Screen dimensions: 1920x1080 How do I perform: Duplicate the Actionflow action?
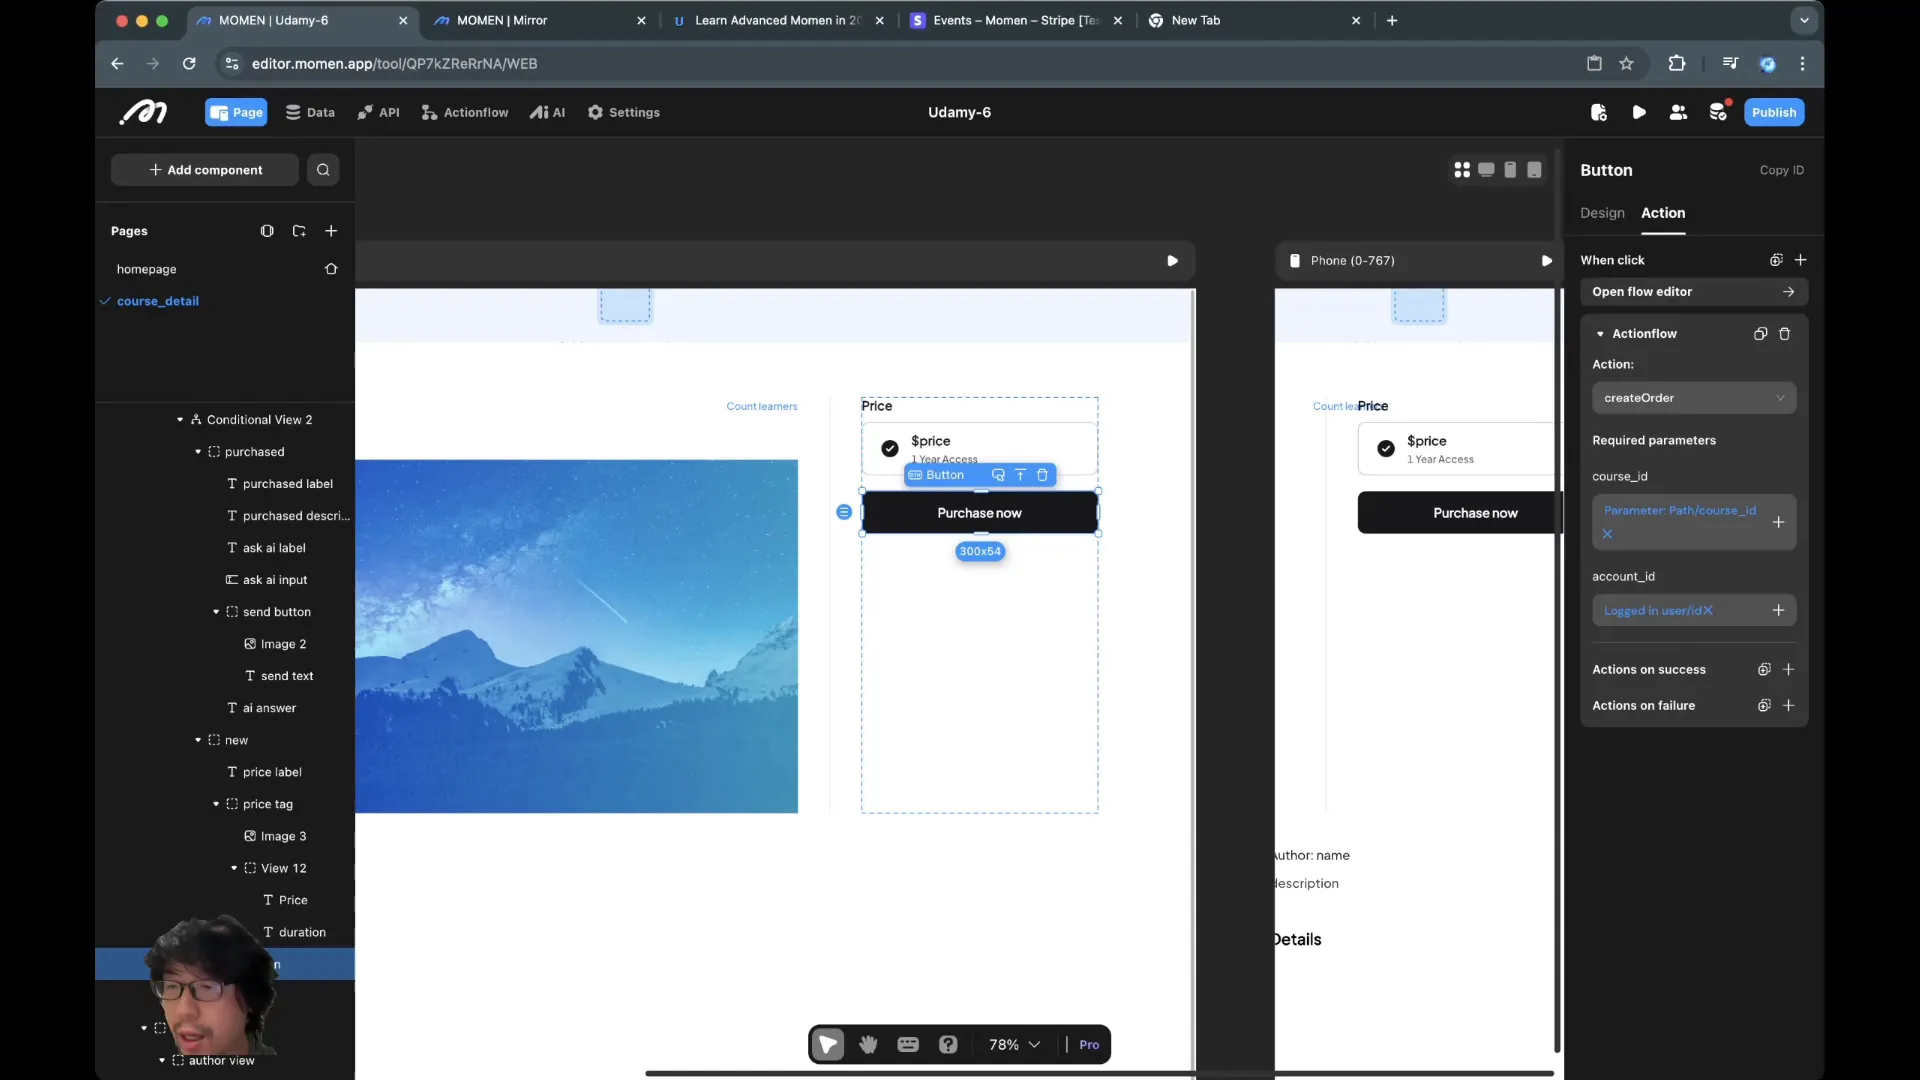click(1760, 334)
